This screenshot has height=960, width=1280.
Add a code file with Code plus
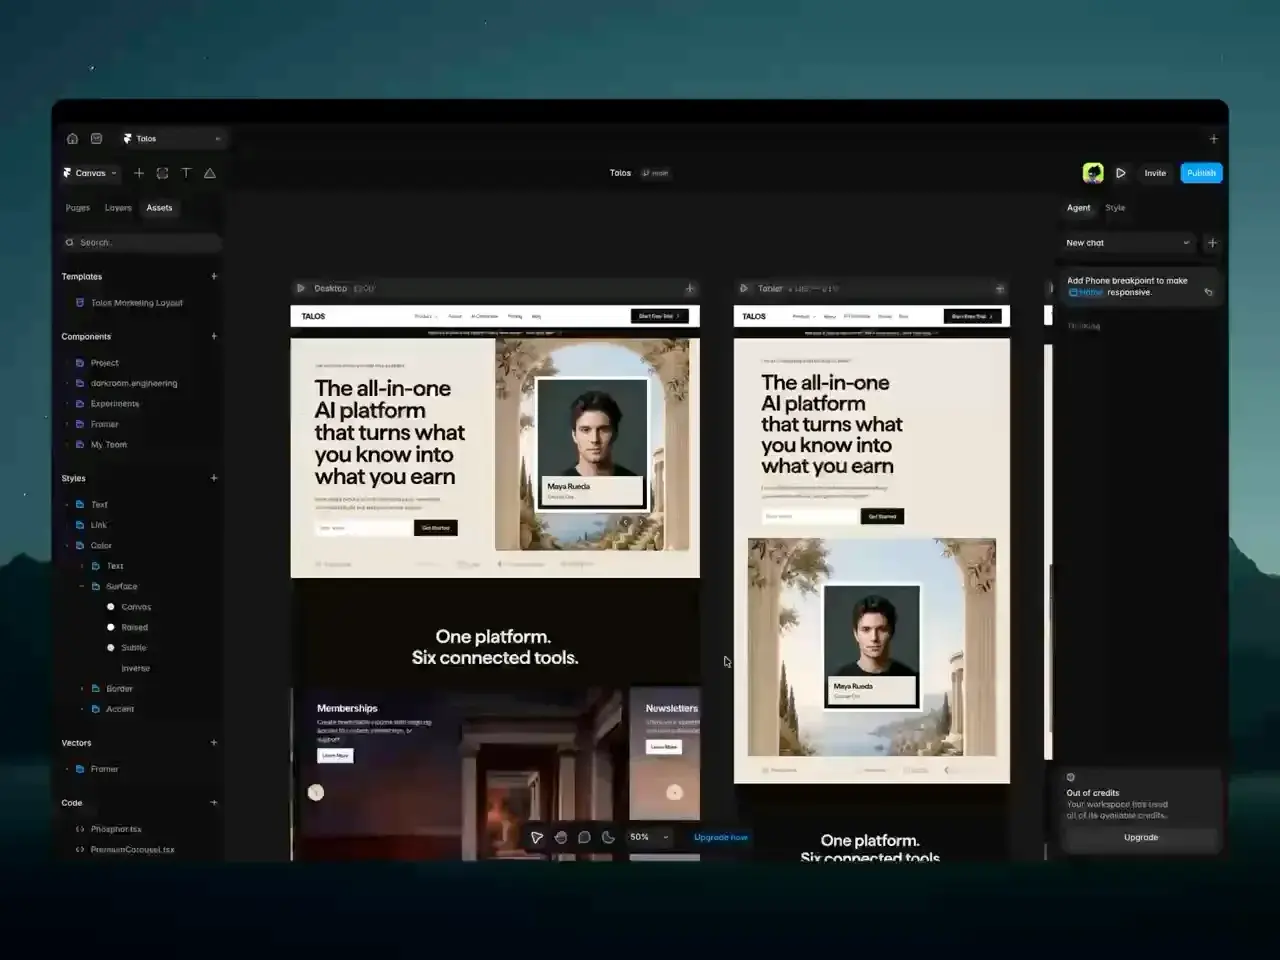(x=214, y=802)
